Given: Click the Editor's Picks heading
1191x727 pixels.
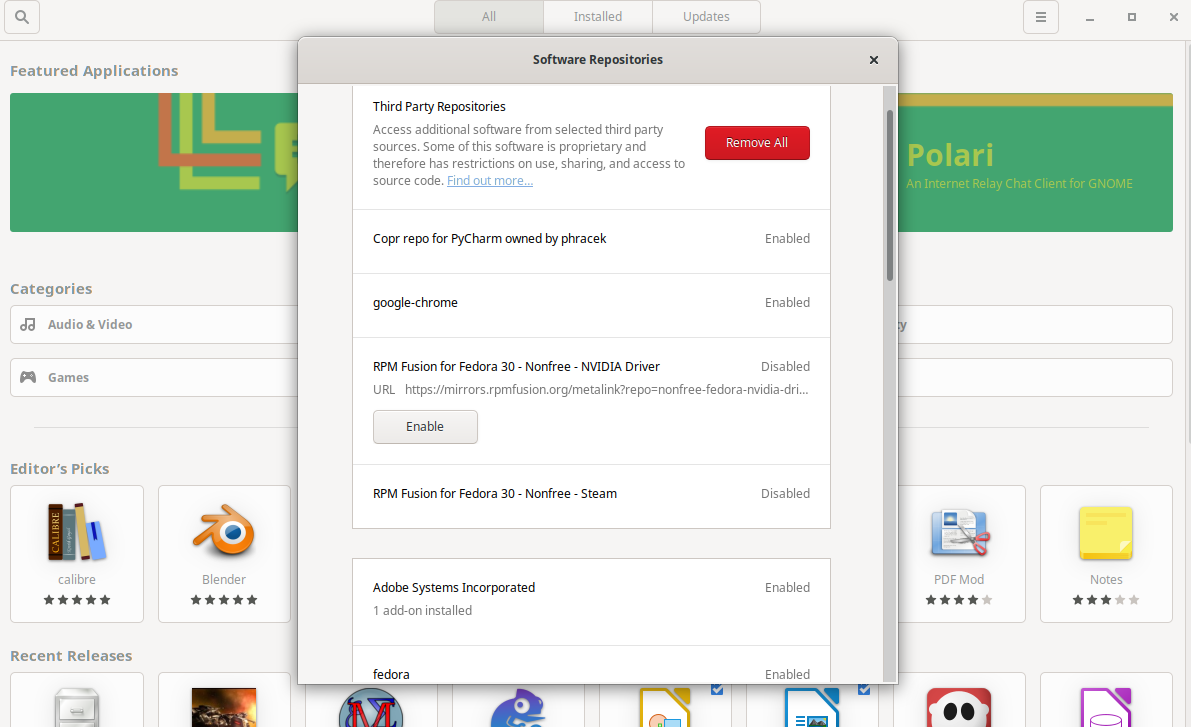Looking at the screenshot, I should (x=59, y=469).
